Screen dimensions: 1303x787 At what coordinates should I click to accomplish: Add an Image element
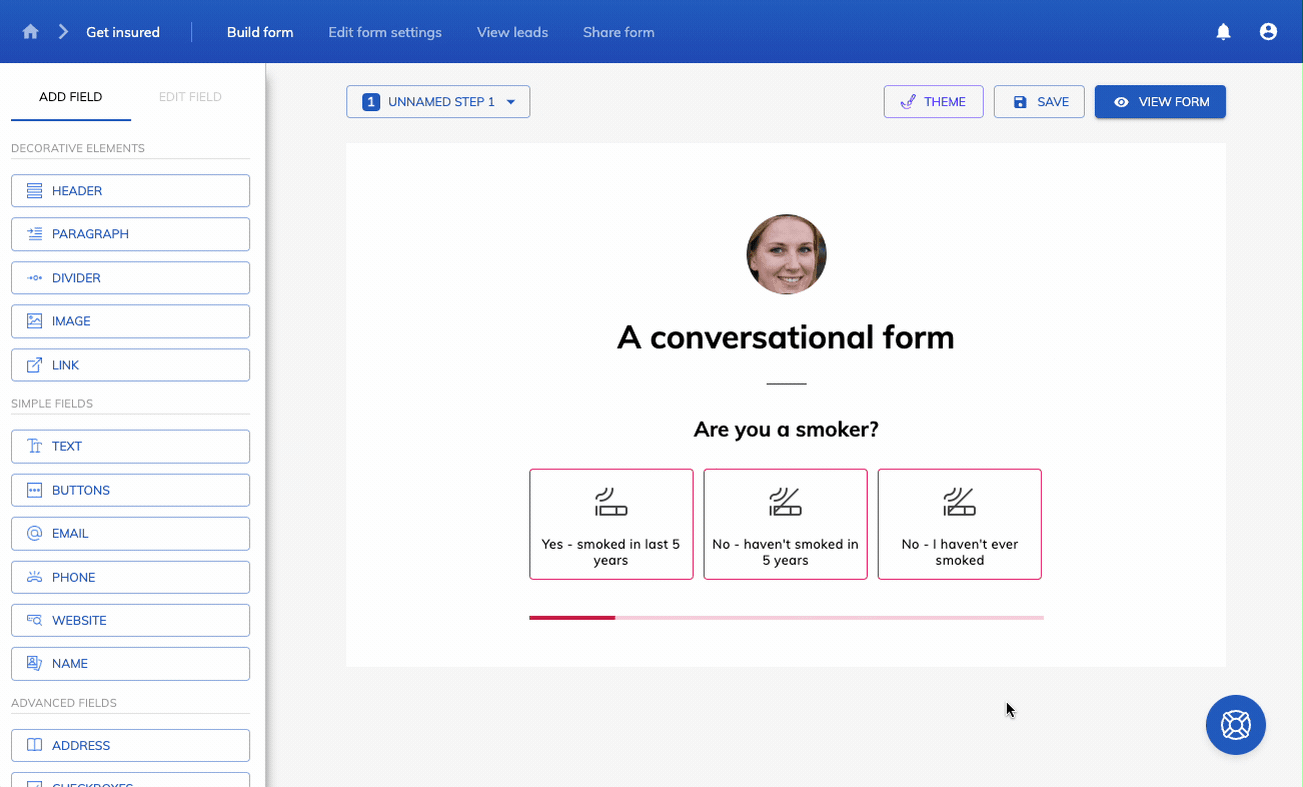(130, 322)
